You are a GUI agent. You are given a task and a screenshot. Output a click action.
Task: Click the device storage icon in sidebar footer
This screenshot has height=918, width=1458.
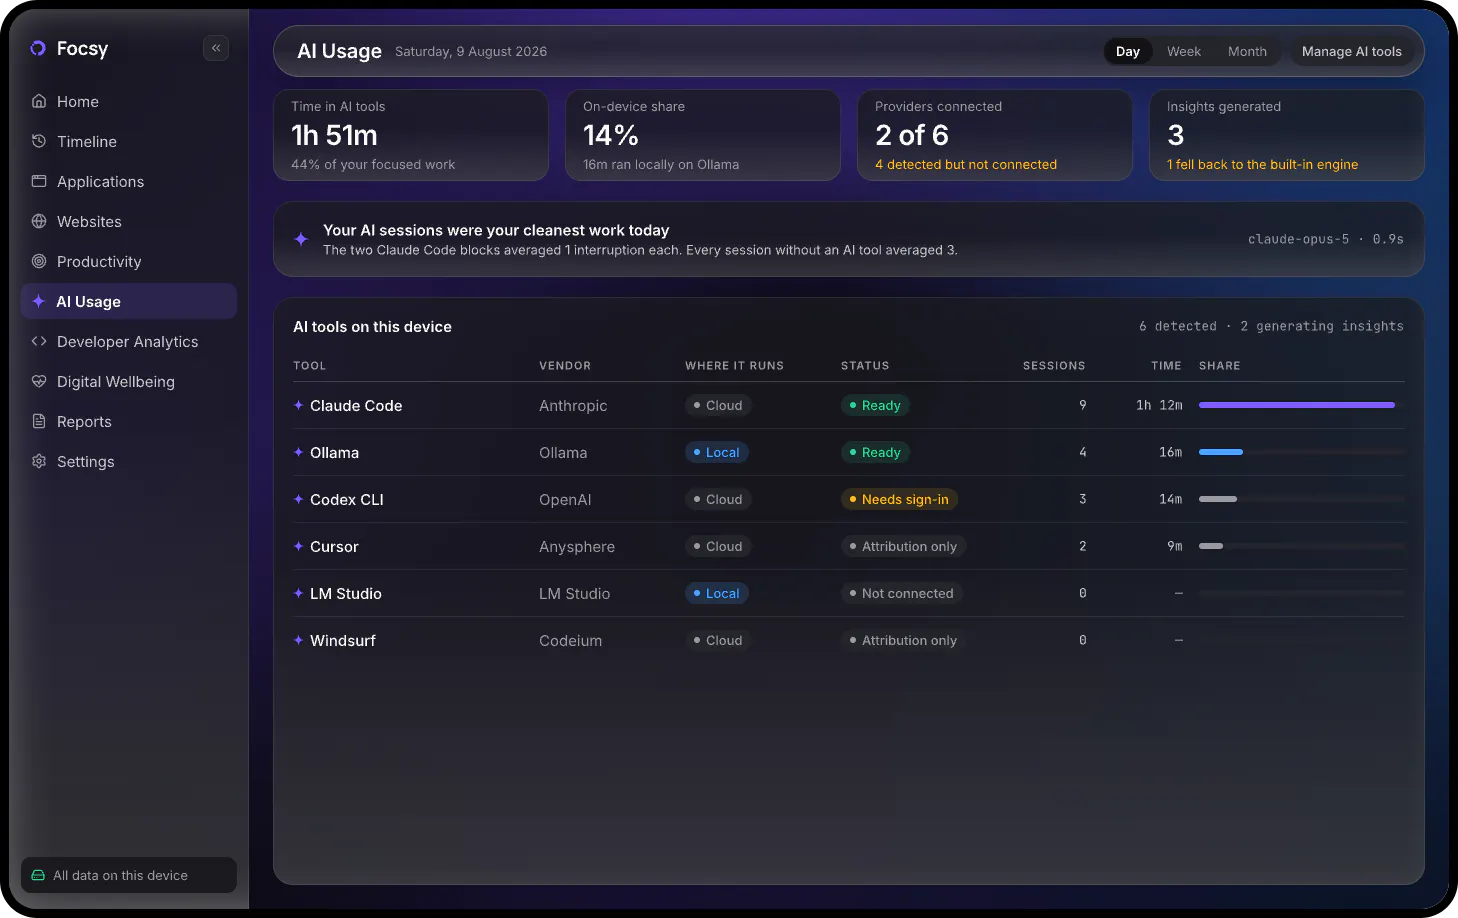click(x=38, y=875)
